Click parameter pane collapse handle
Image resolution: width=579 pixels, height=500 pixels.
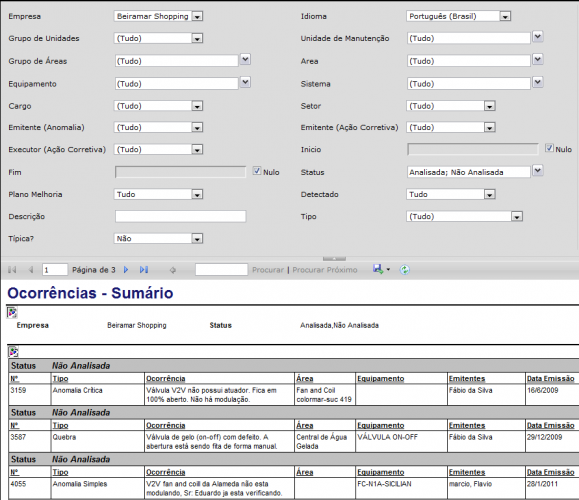[x=334, y=258]
